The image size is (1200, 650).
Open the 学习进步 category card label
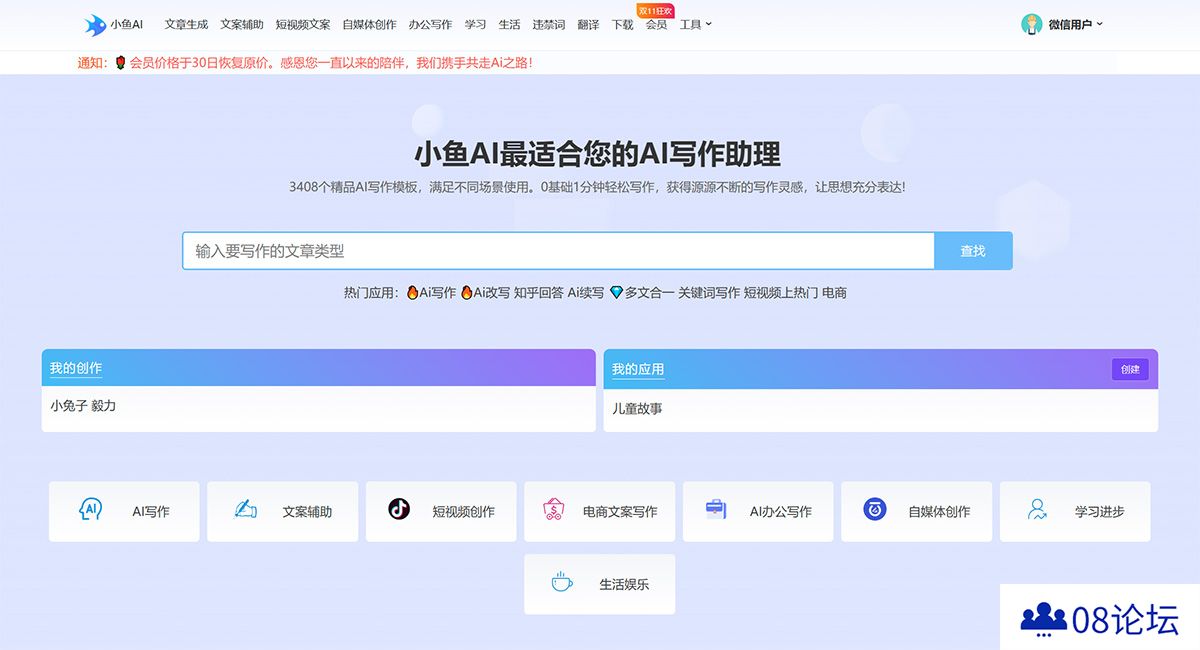(x=1099, y=511)
